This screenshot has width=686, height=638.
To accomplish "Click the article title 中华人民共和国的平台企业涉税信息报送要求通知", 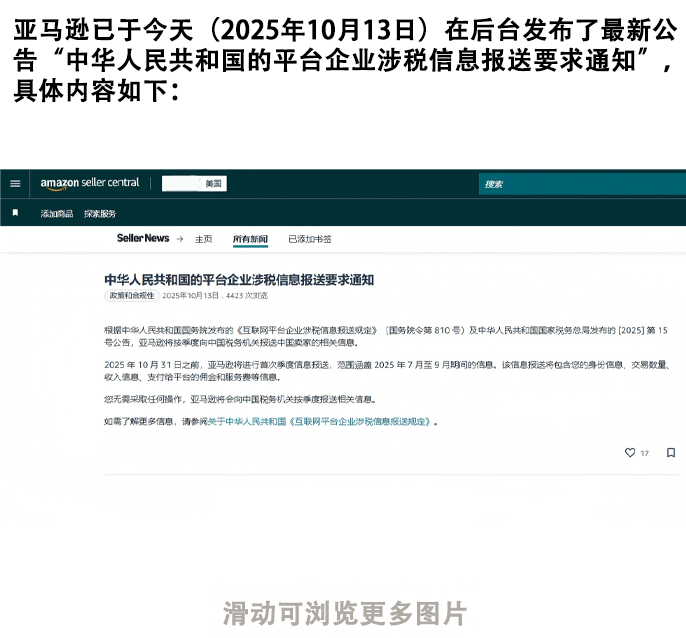I will click(239, 280).
